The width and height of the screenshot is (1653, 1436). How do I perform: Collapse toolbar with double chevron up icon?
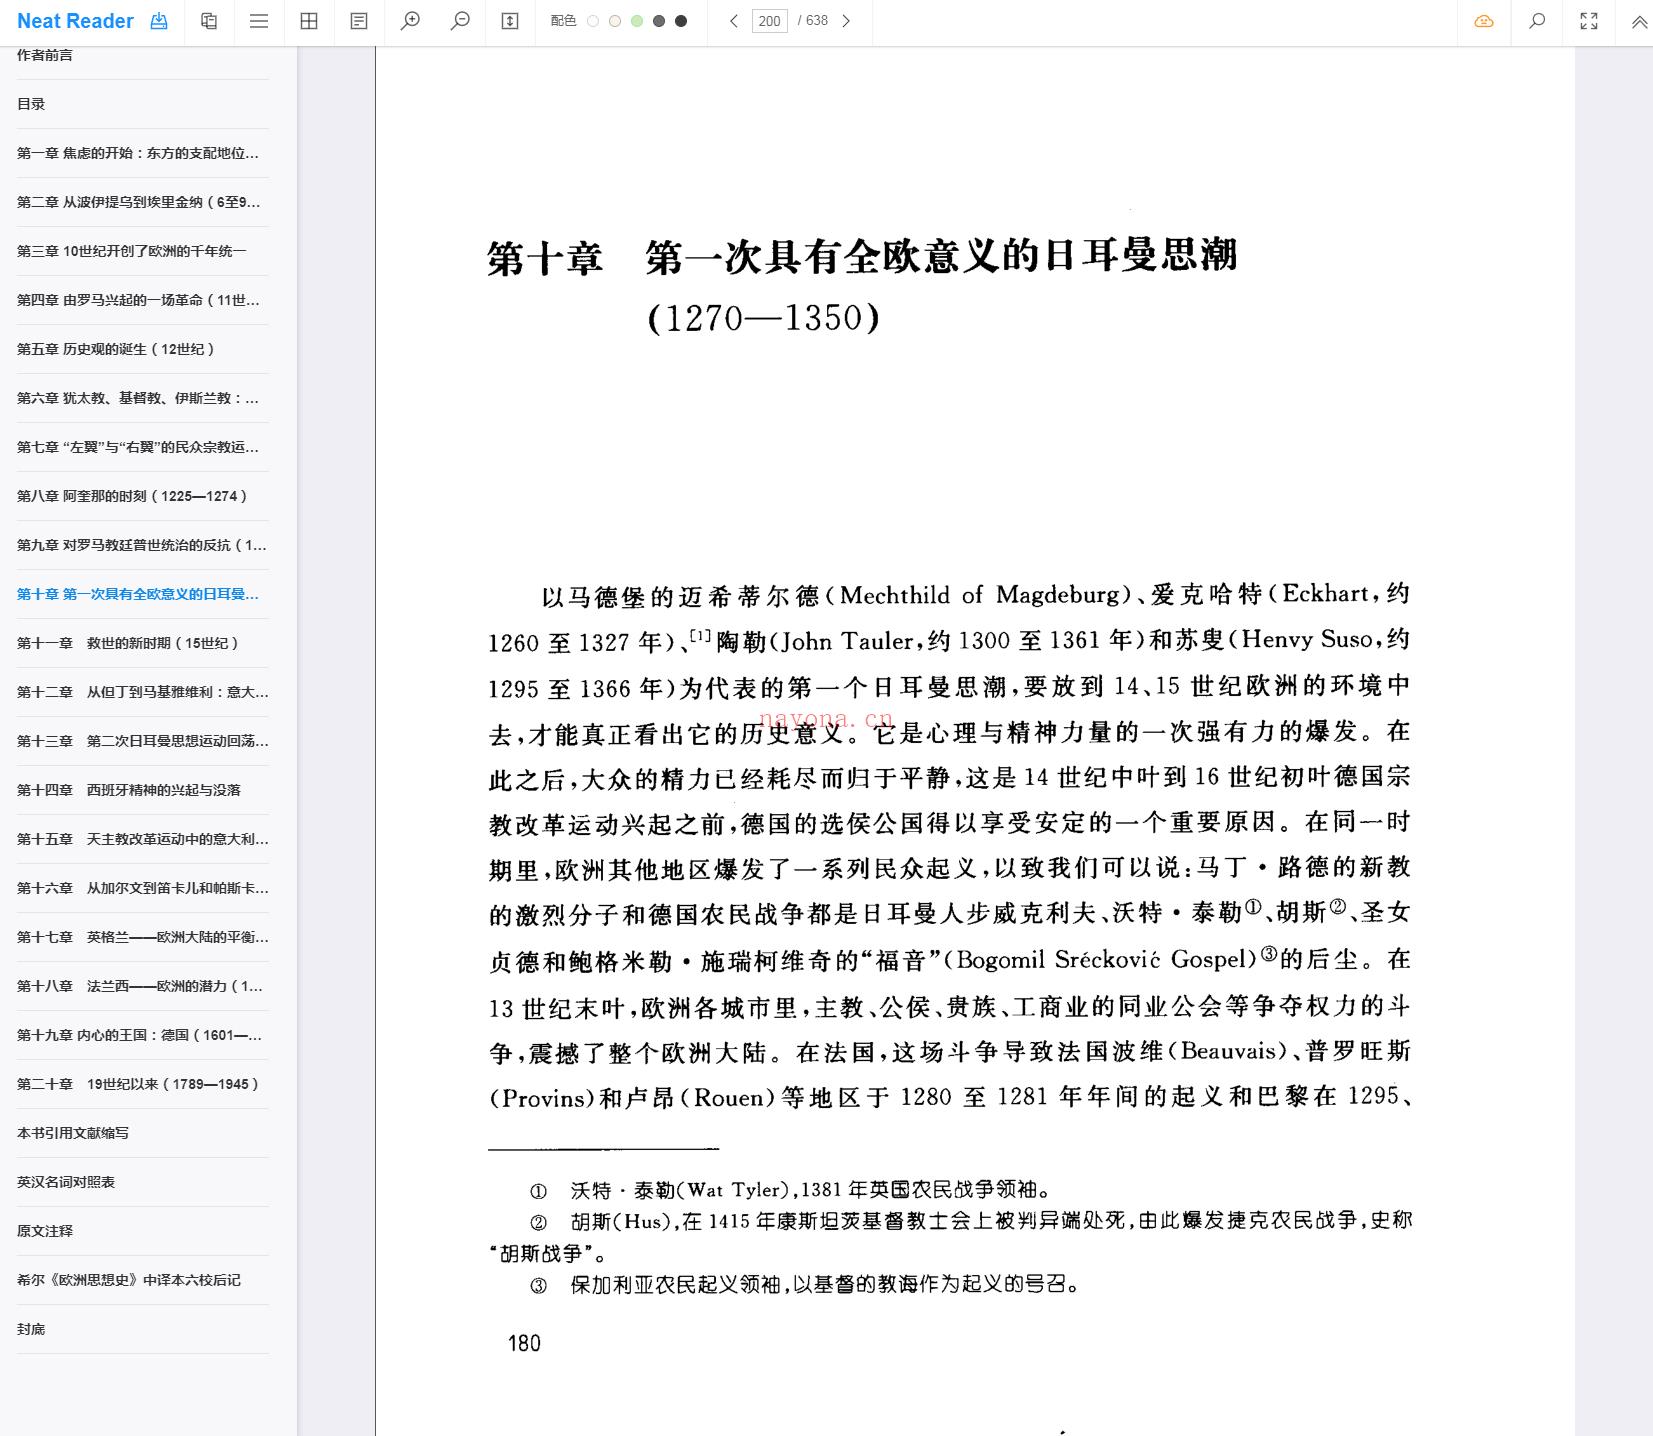[1640, 21]
